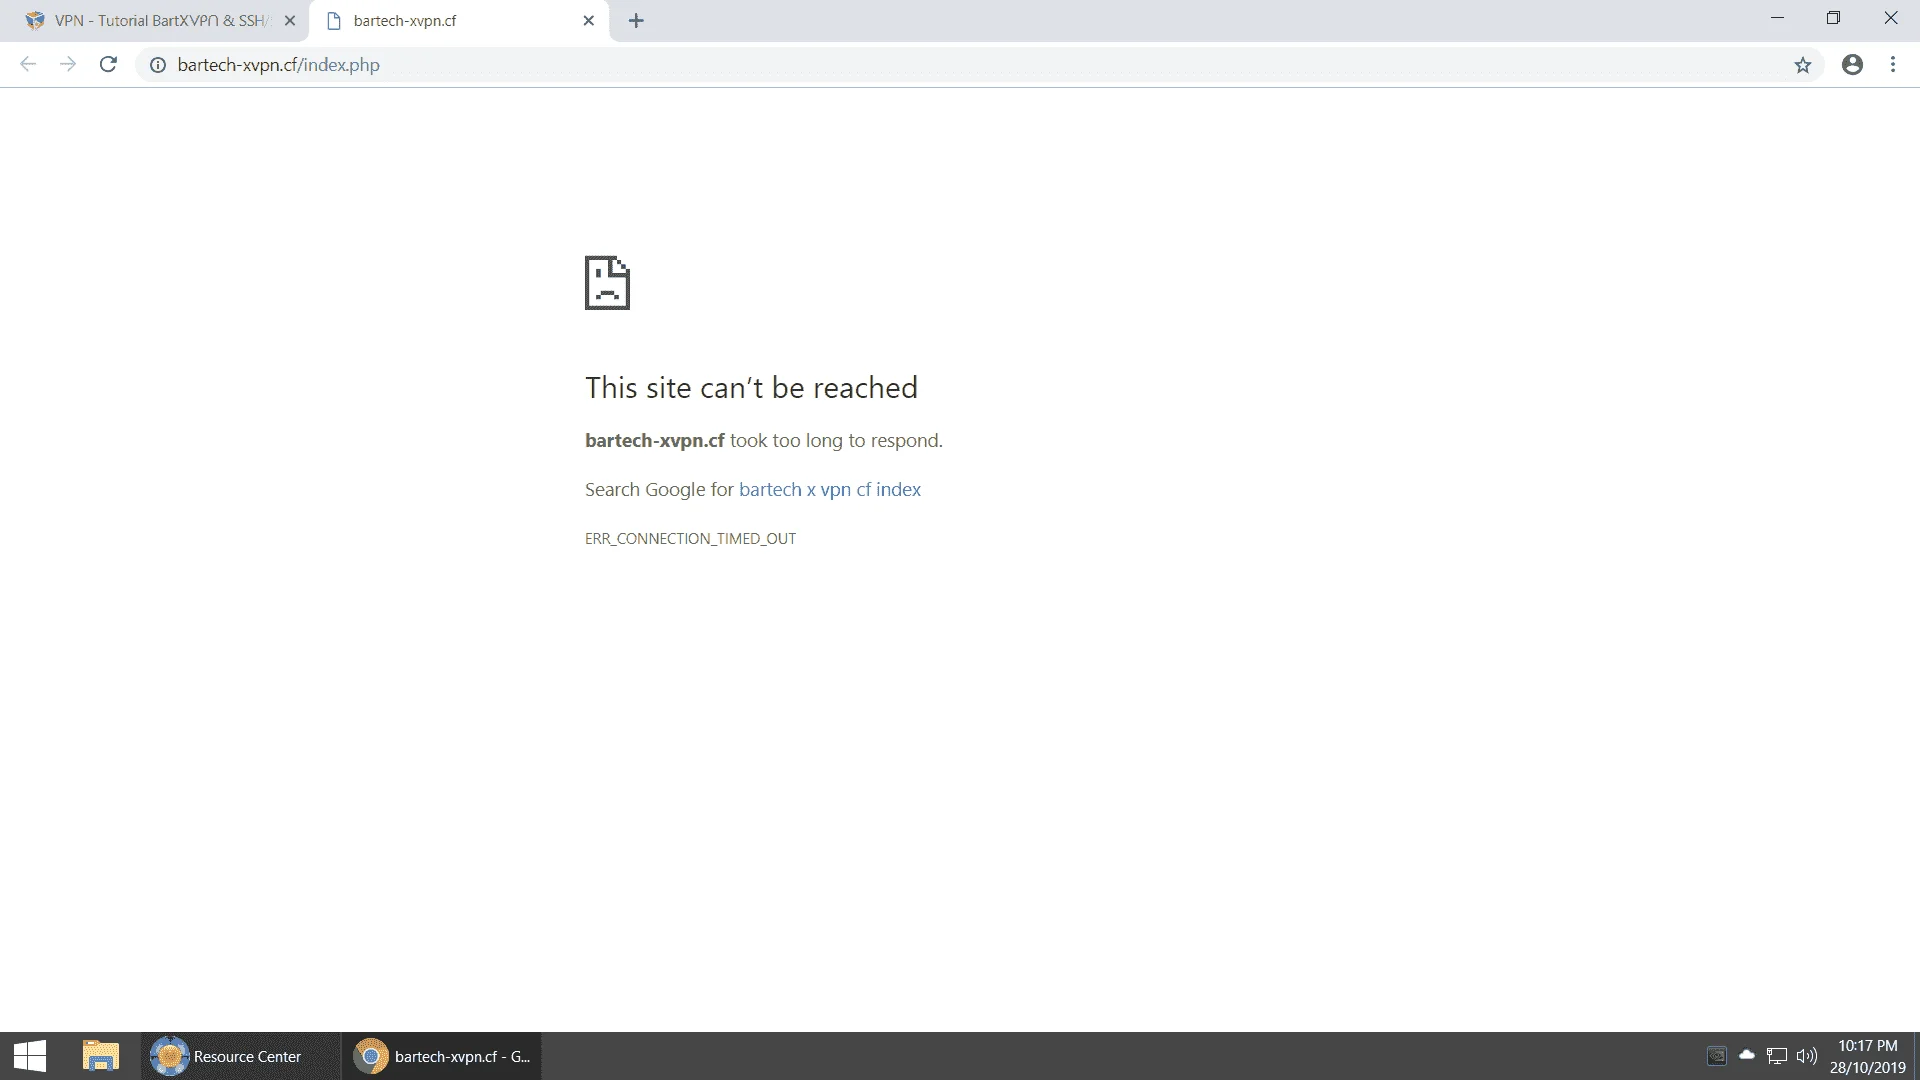This screenshot has width=1920, height=1080.
Task: Open the volume speaker tray icon
Action: [x=1806, y=1056]
